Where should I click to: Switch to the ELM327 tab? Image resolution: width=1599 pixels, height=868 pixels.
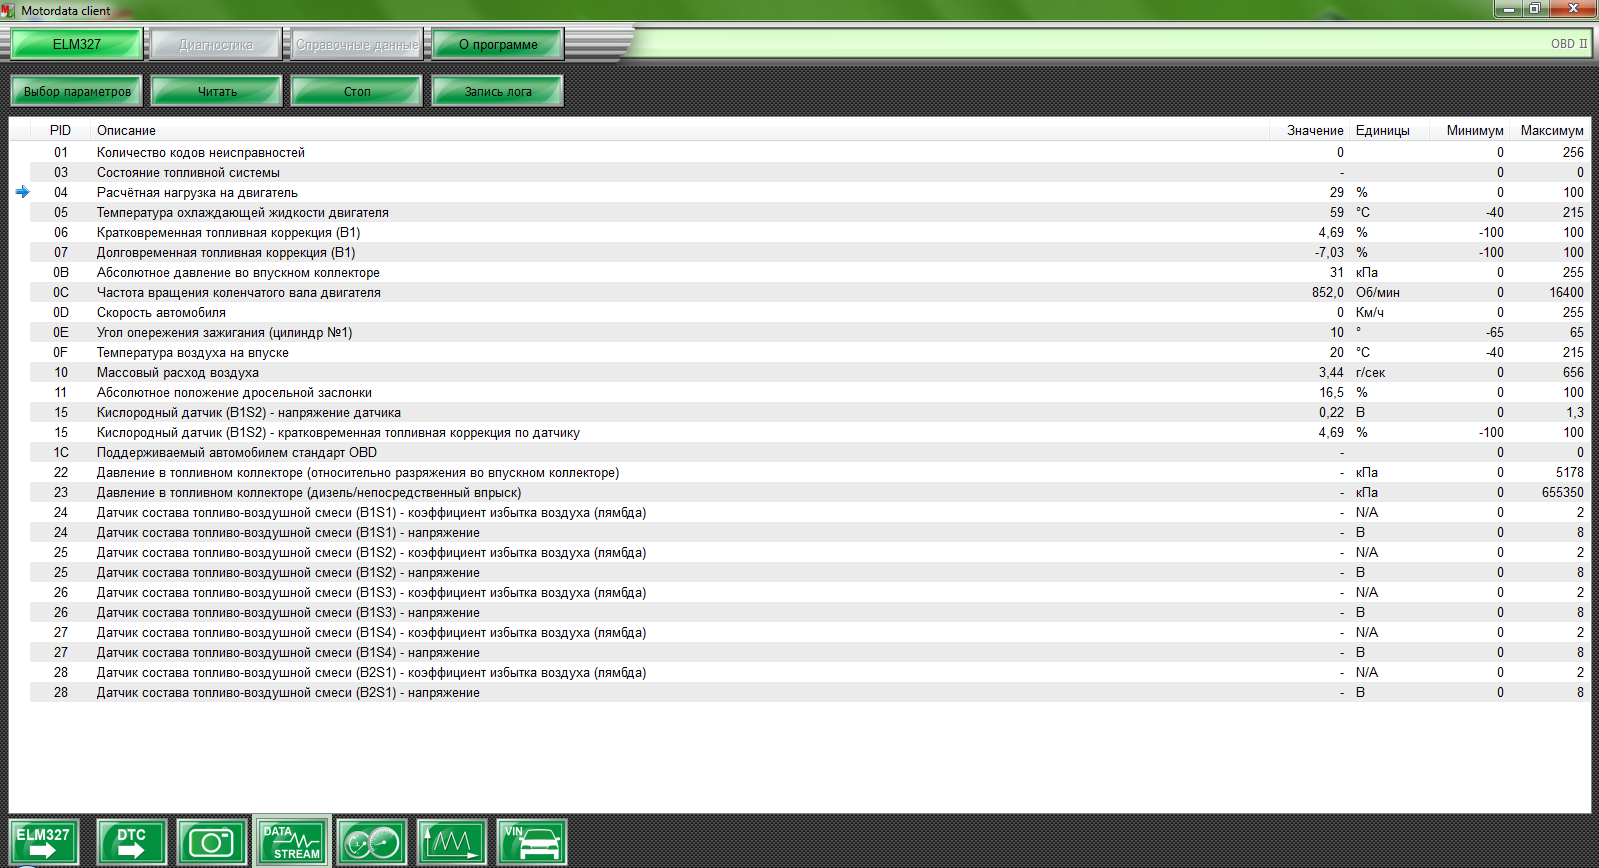[x=77, y=44]
